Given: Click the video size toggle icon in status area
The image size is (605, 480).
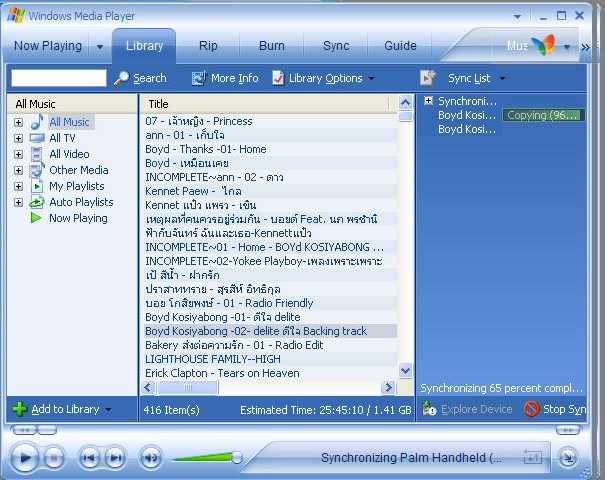Looking at the screenshot, I should [533, 457].
